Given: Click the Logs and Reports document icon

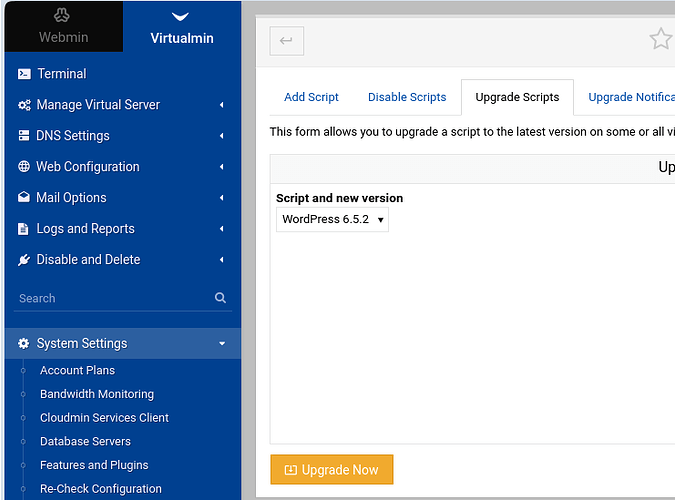Looking at the screenshot, I should click(x=23, y=229).
